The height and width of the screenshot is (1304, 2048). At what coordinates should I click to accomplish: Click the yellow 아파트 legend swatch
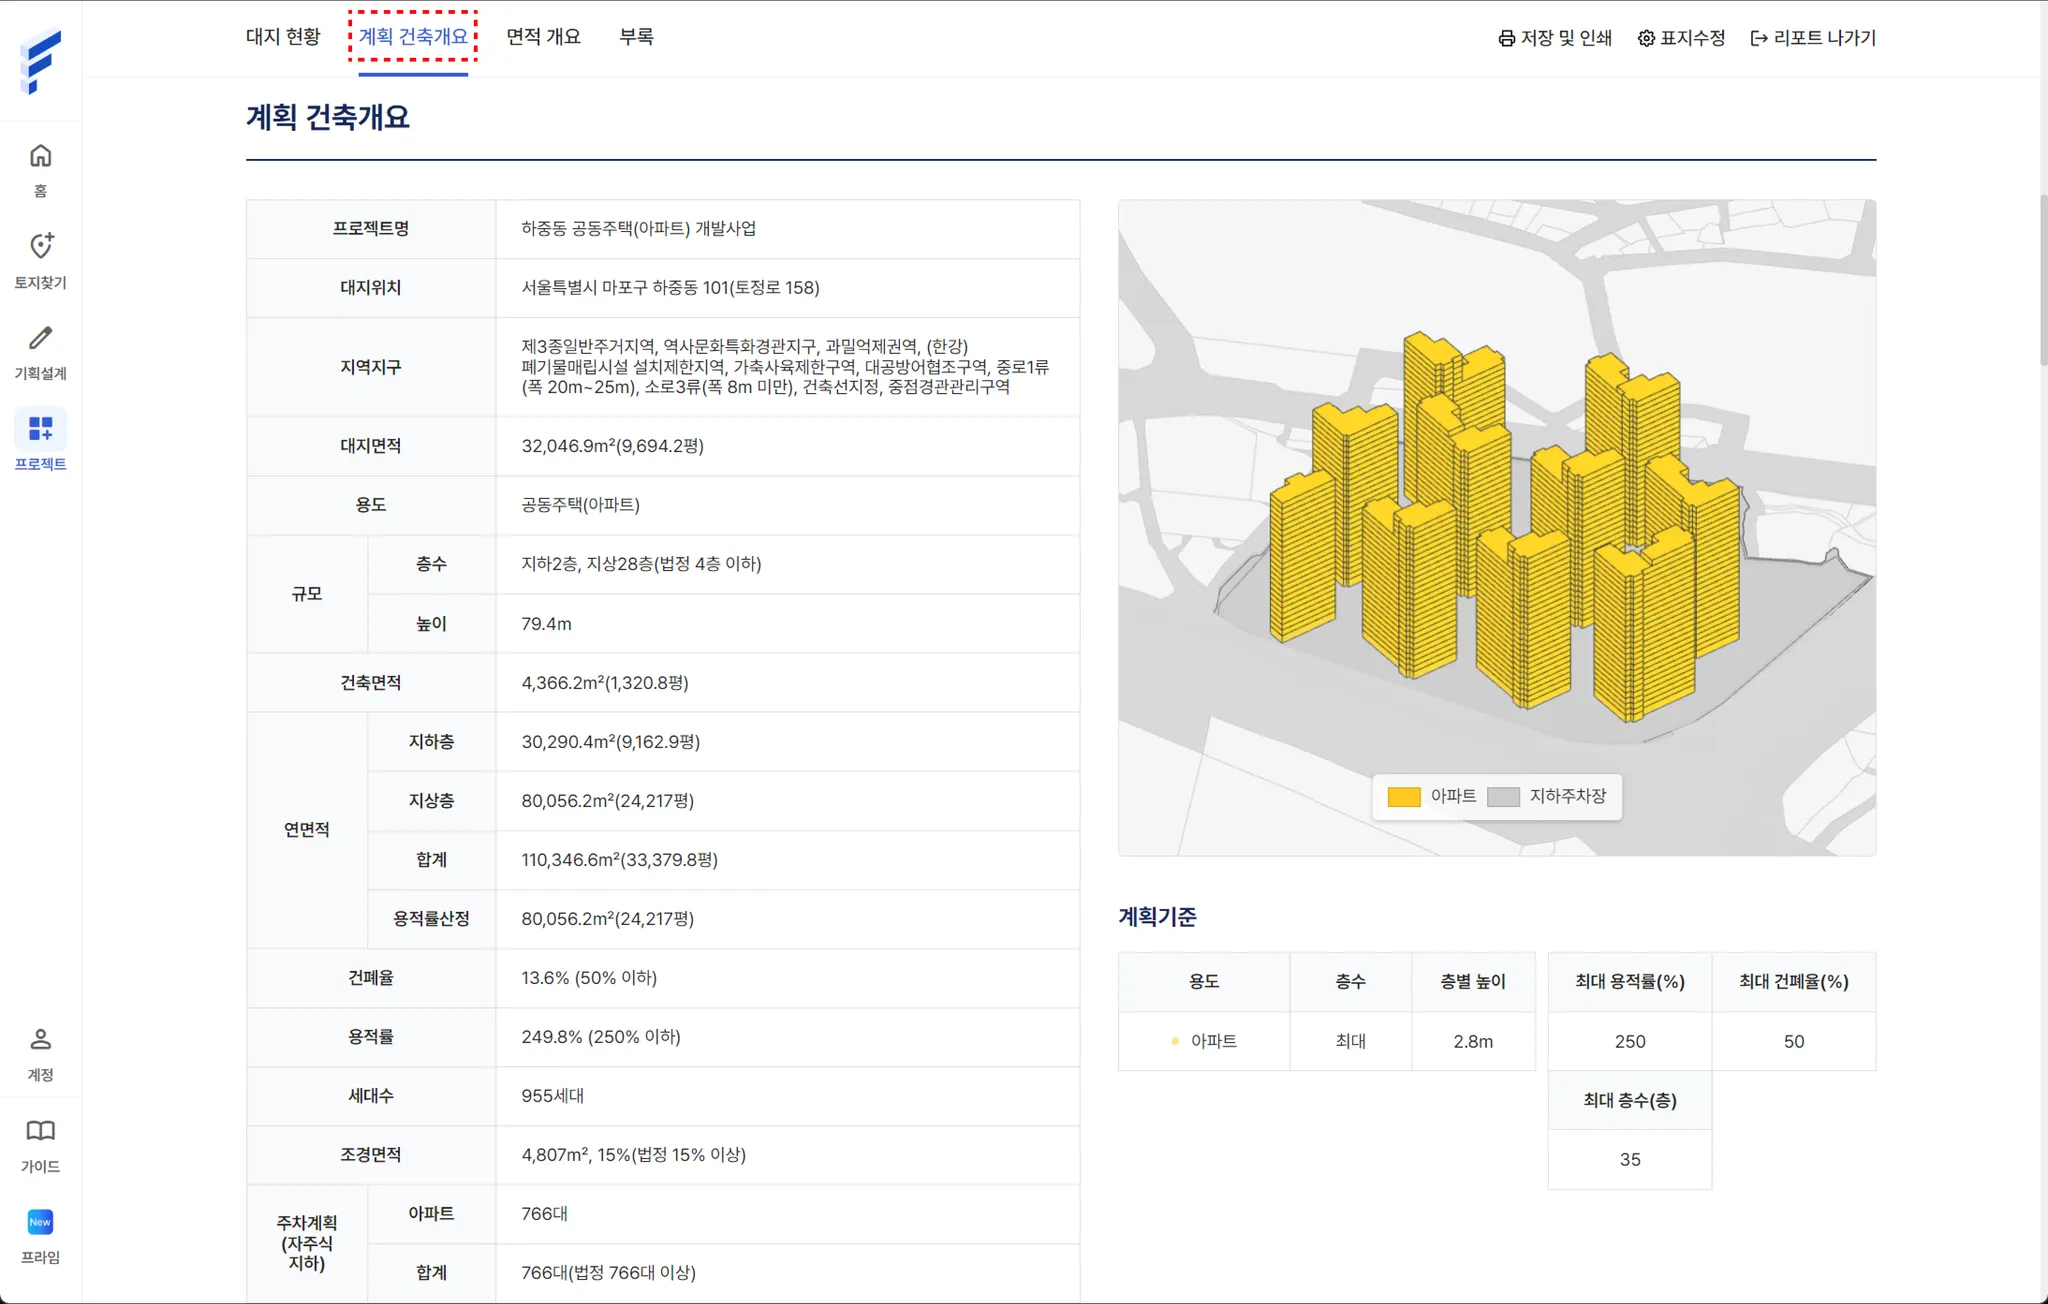[1404, 797]
